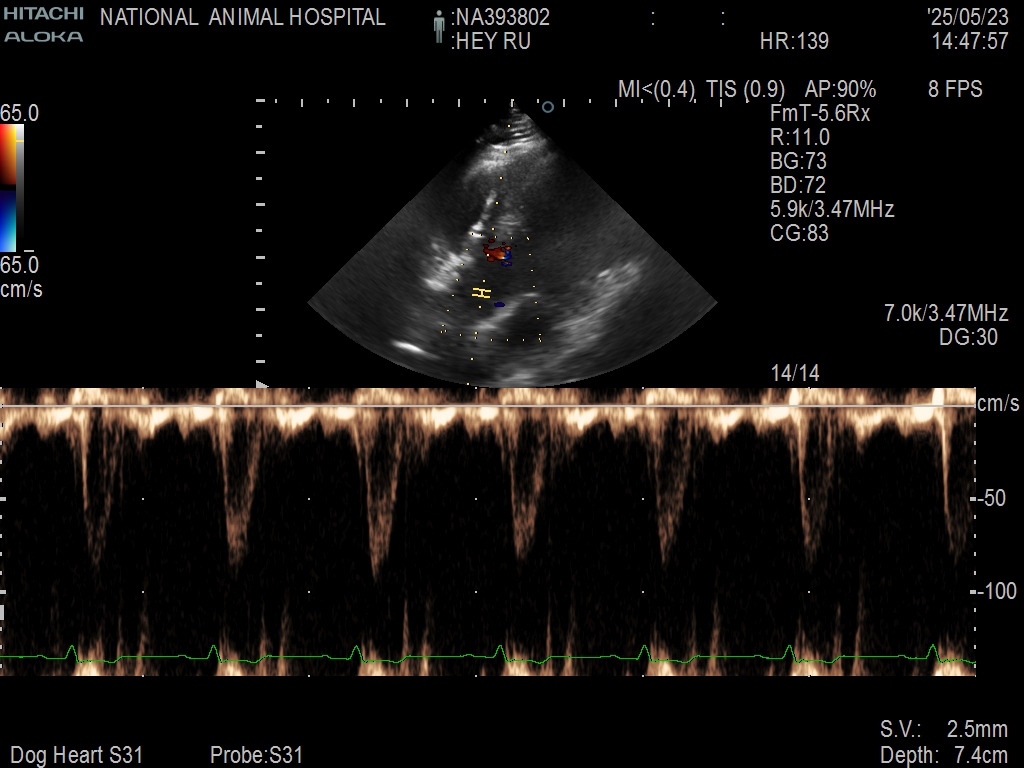Click the white Doppler baseline

pos(488,406)
